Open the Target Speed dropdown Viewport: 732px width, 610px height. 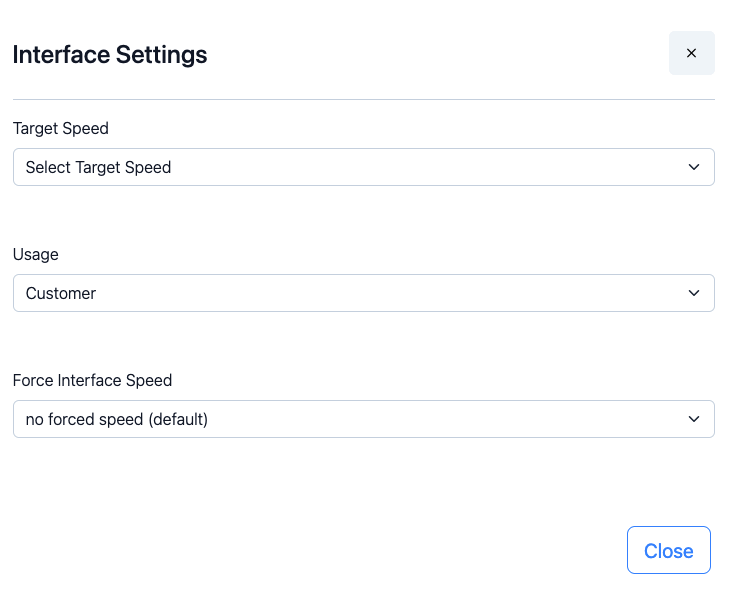(x=363, y=167)
